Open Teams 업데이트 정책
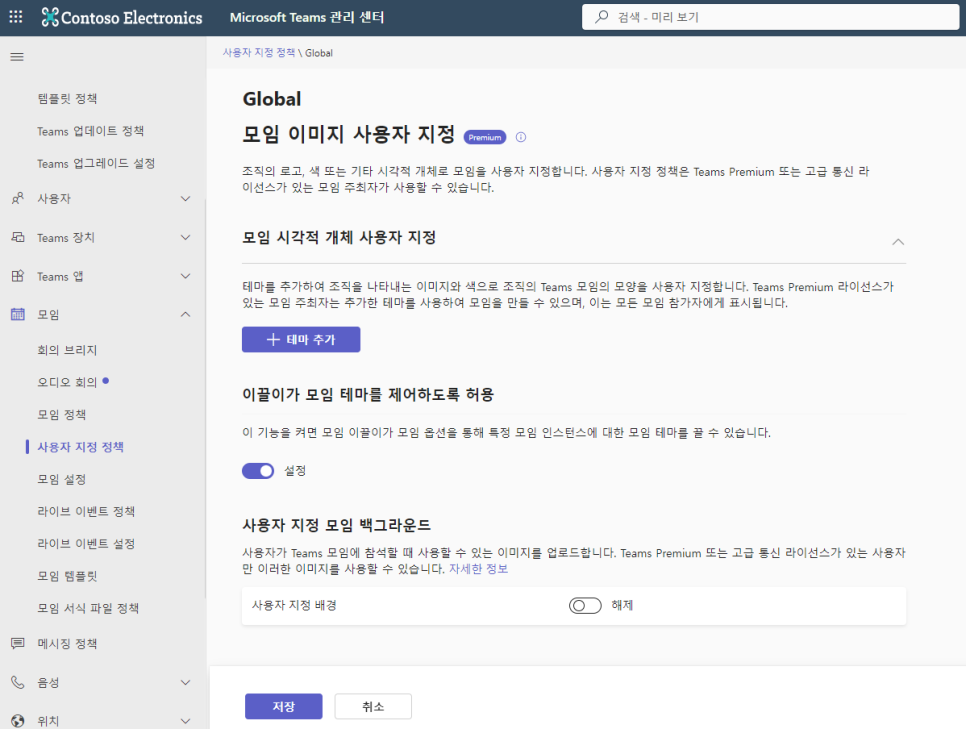Viewport: 966px width, 729px height. (91, 131)
